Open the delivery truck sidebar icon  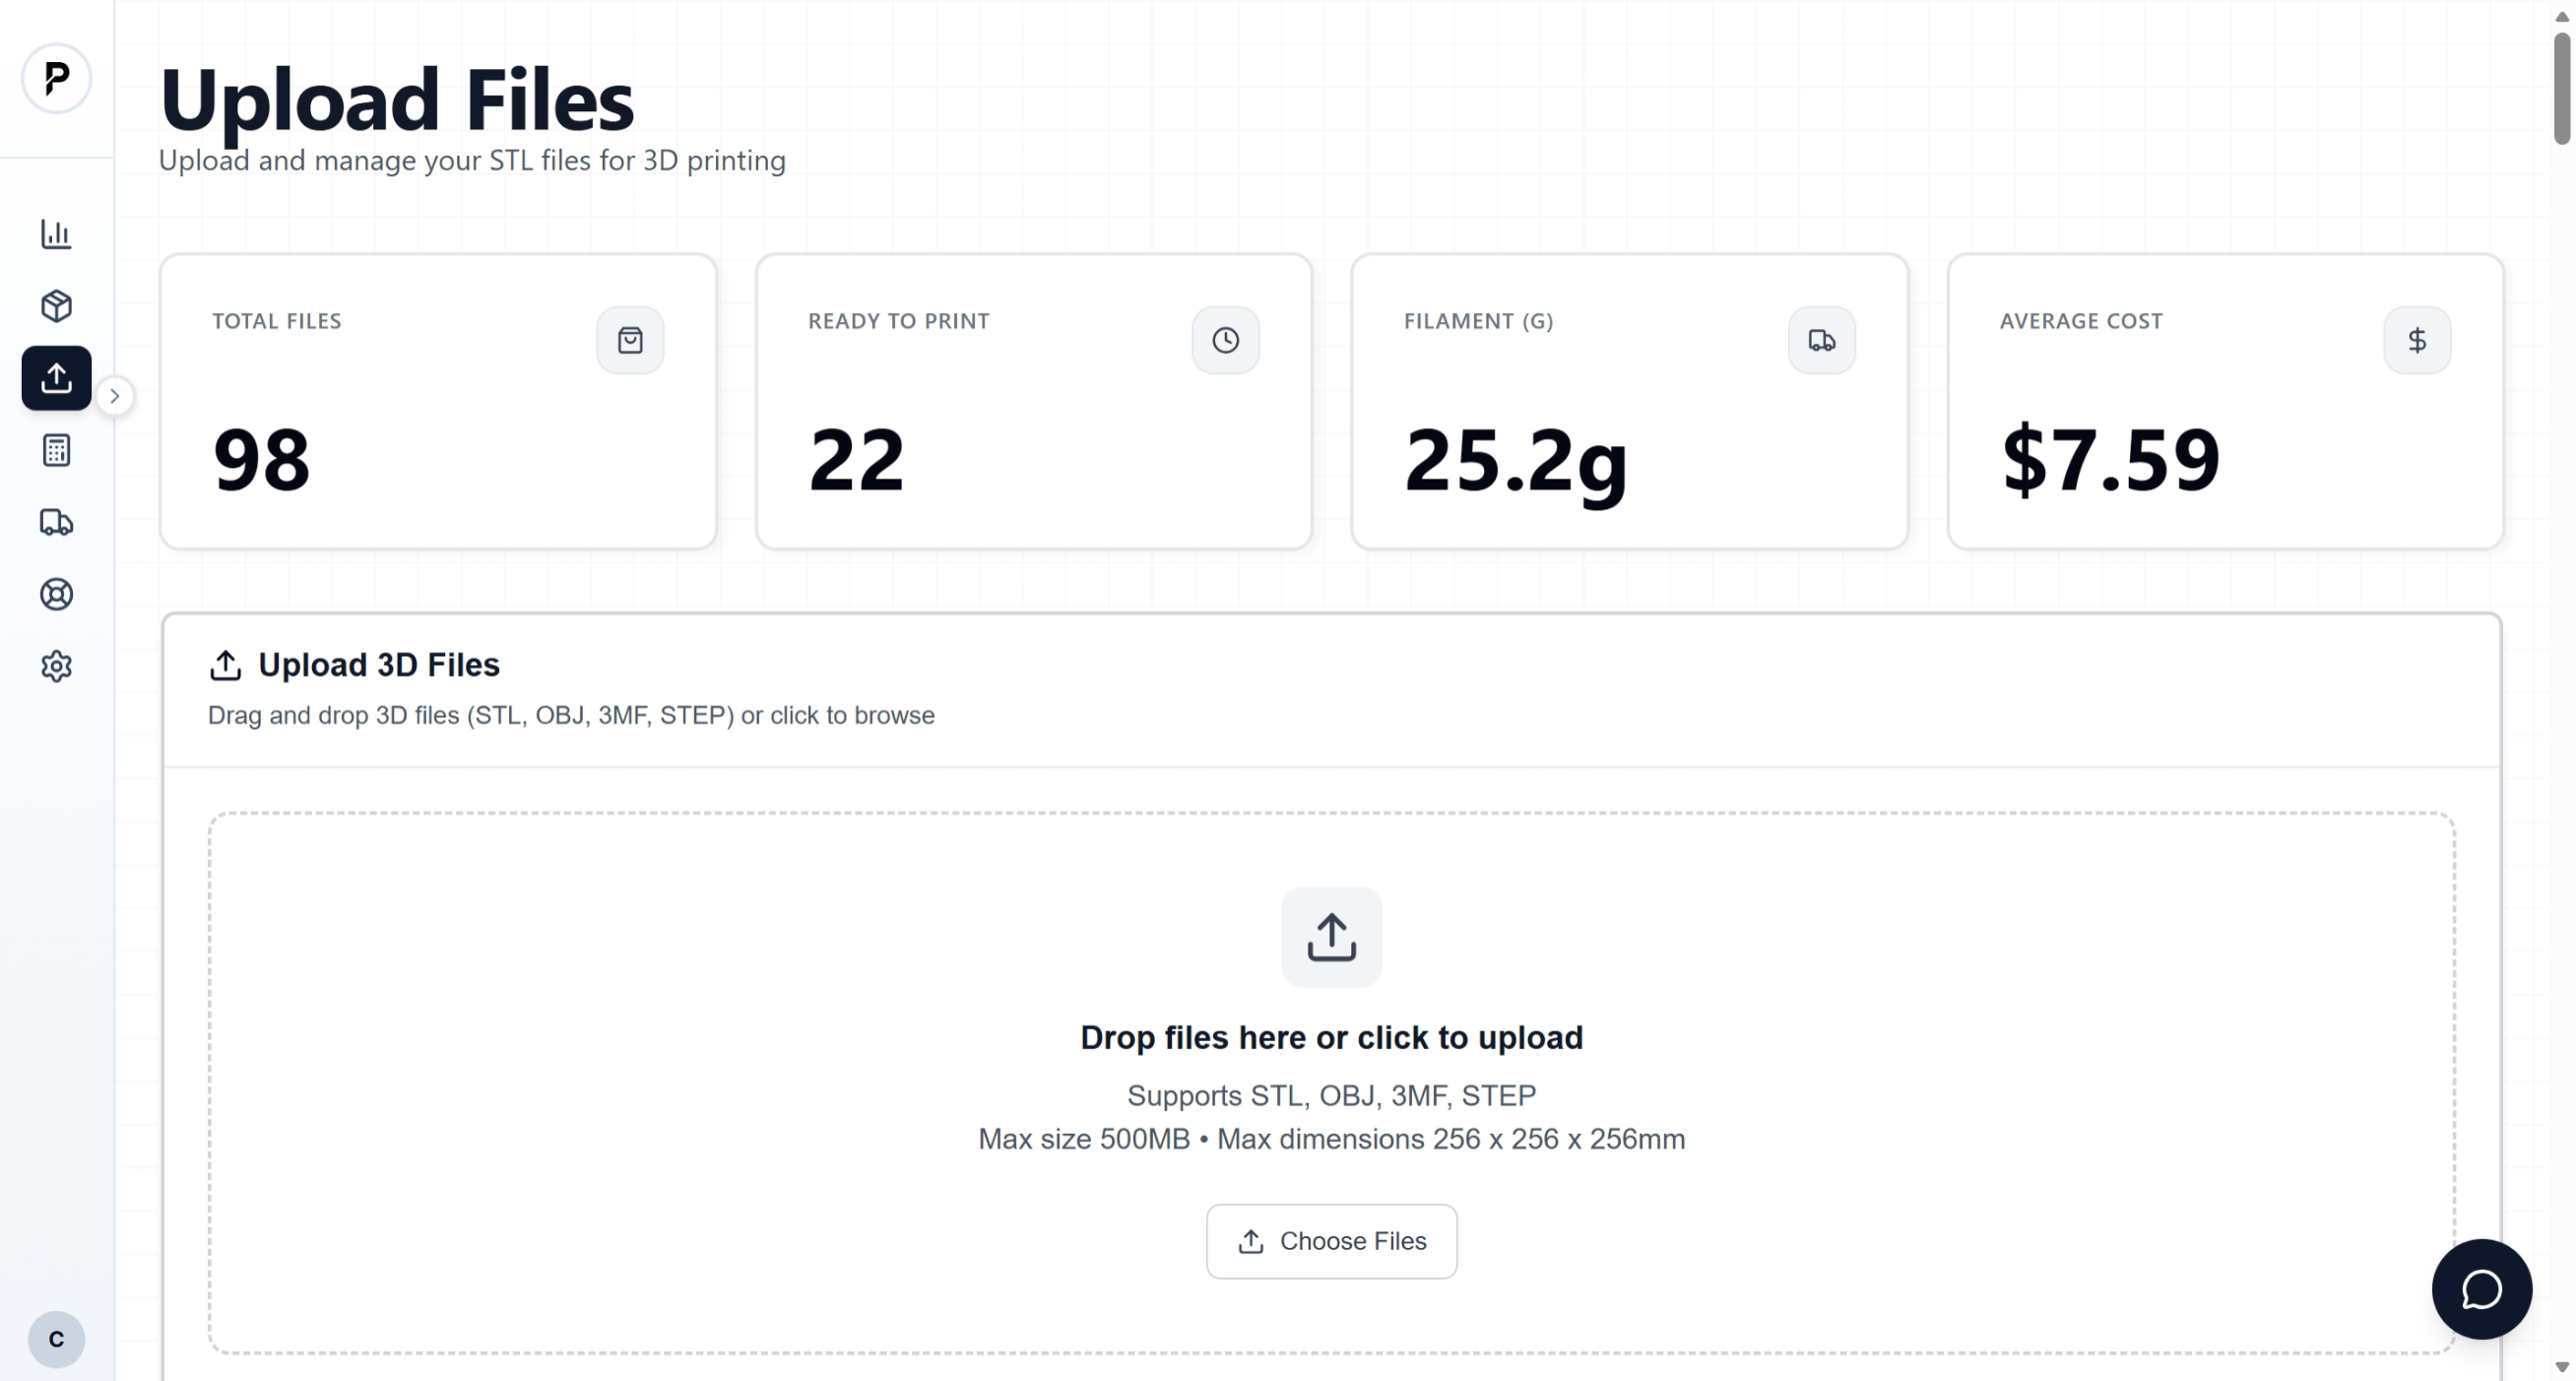[56, 522]
